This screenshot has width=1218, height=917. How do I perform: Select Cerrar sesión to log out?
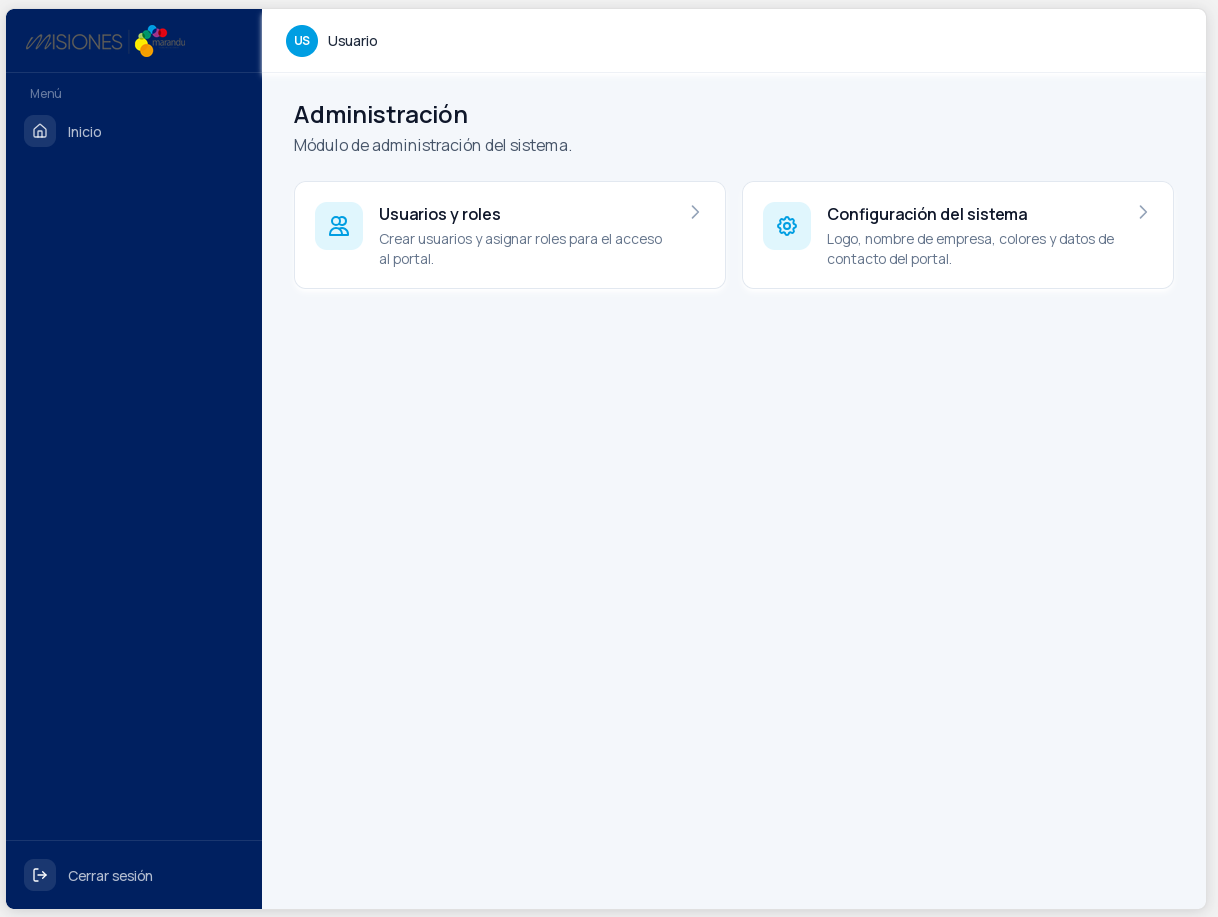point(134,875)
